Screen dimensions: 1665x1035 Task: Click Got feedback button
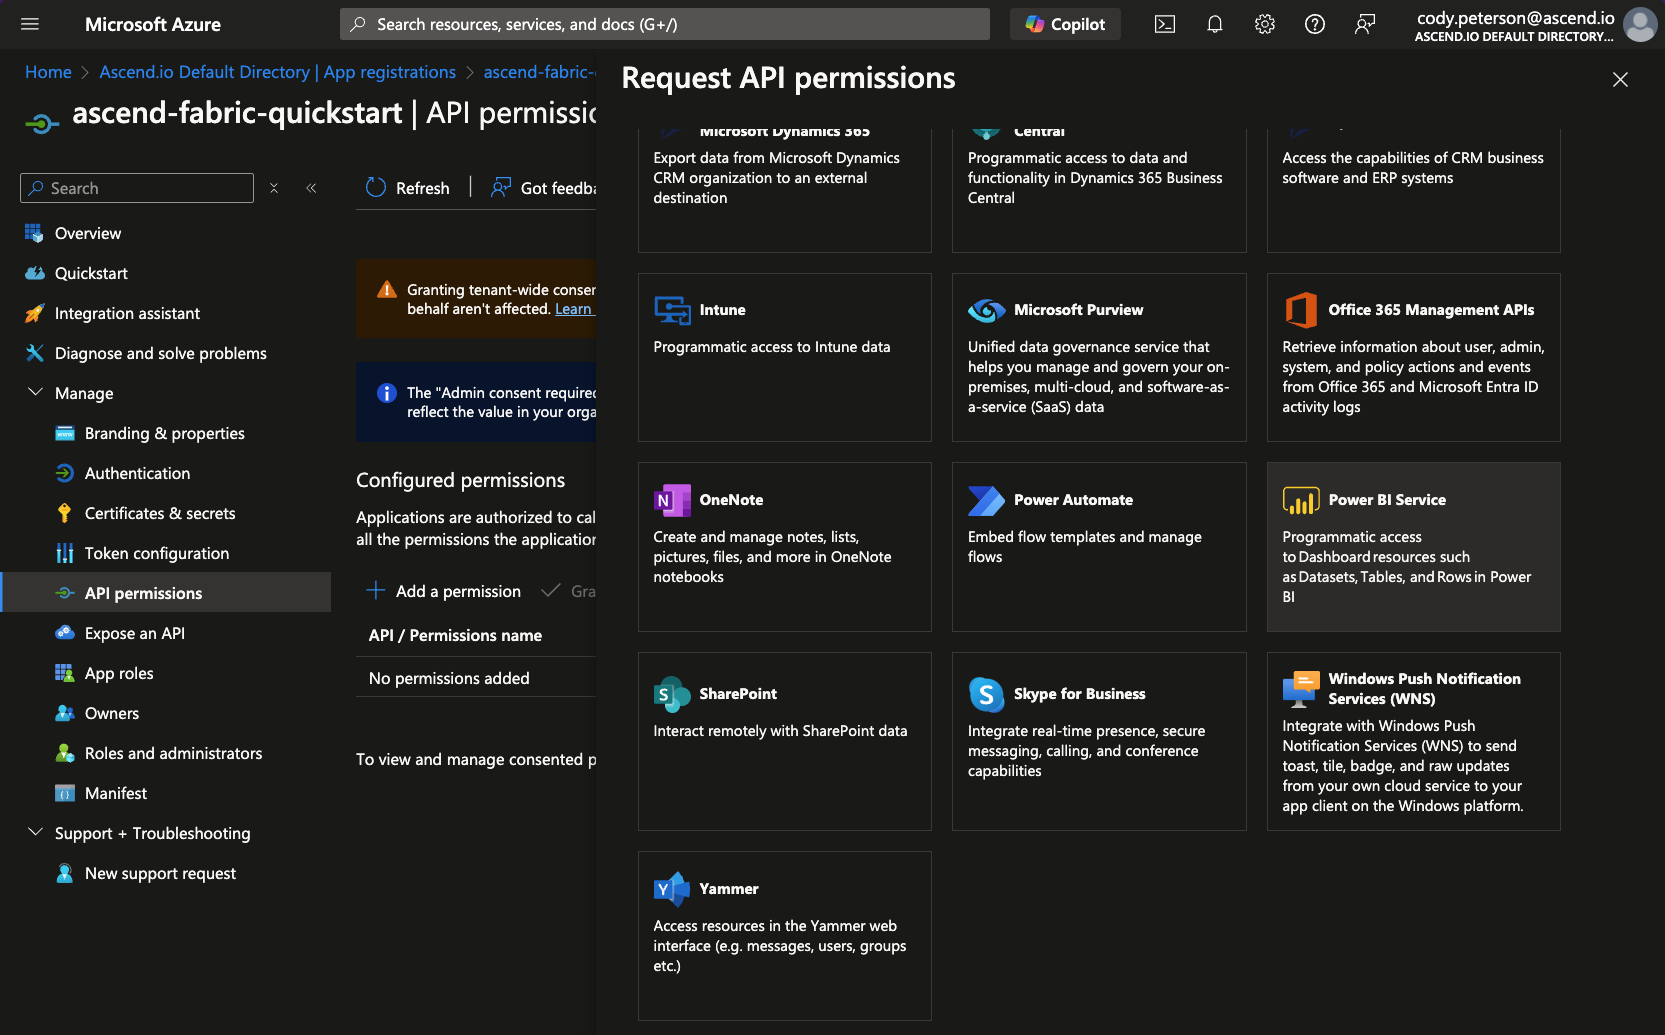pyautogui.click(x=542, y=188)
